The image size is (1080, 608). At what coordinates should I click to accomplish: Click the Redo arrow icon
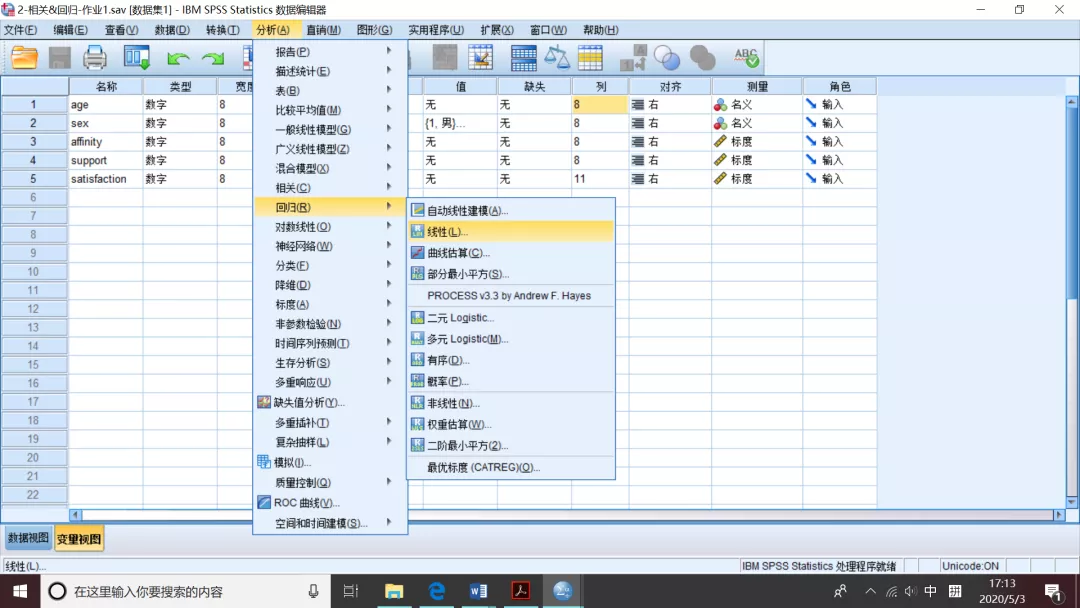coord(213,59)
